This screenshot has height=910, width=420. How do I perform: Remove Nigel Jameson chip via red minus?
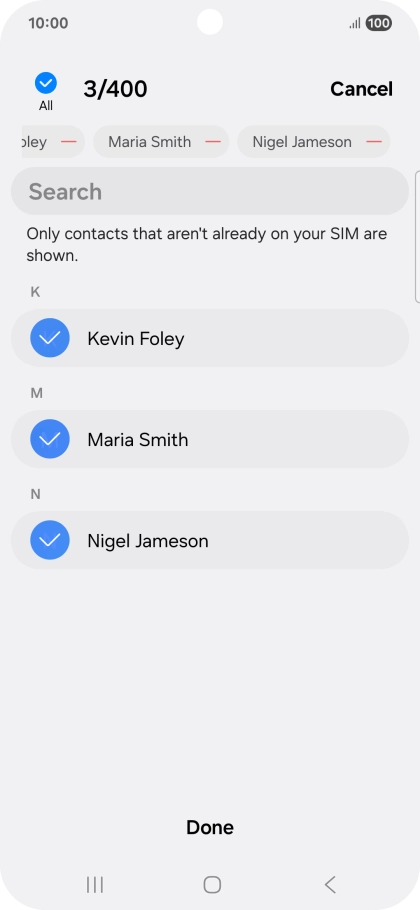pyautogui.click(x=374, y=142)
